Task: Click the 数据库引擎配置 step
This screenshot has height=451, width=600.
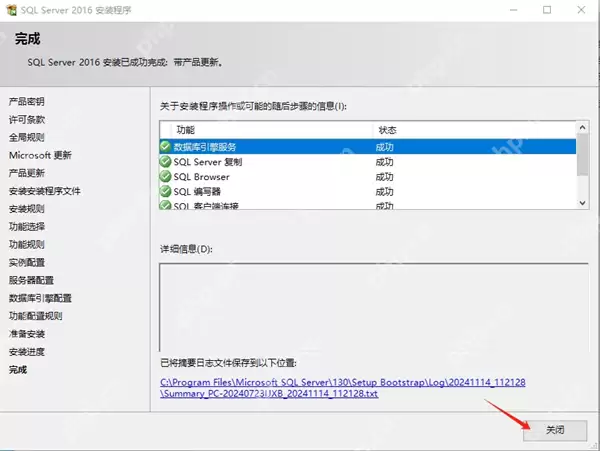Action: (x=40, y=298)
